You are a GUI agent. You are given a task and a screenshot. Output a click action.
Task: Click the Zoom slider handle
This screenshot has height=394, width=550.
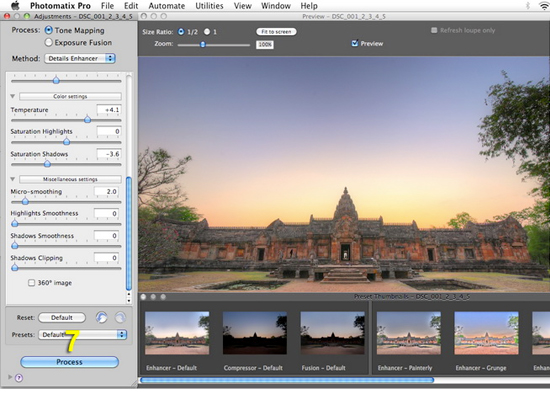(x=202, y=44)
